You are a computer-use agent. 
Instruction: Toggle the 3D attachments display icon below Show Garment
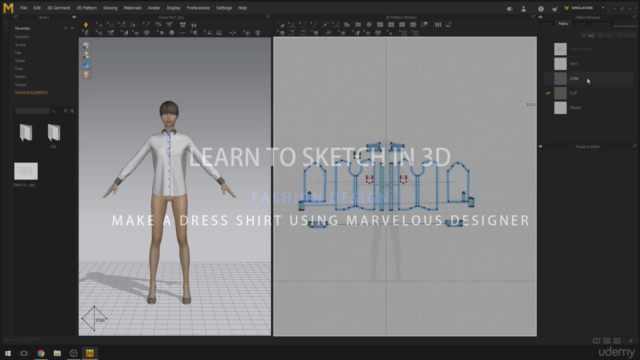click(86, 55)
